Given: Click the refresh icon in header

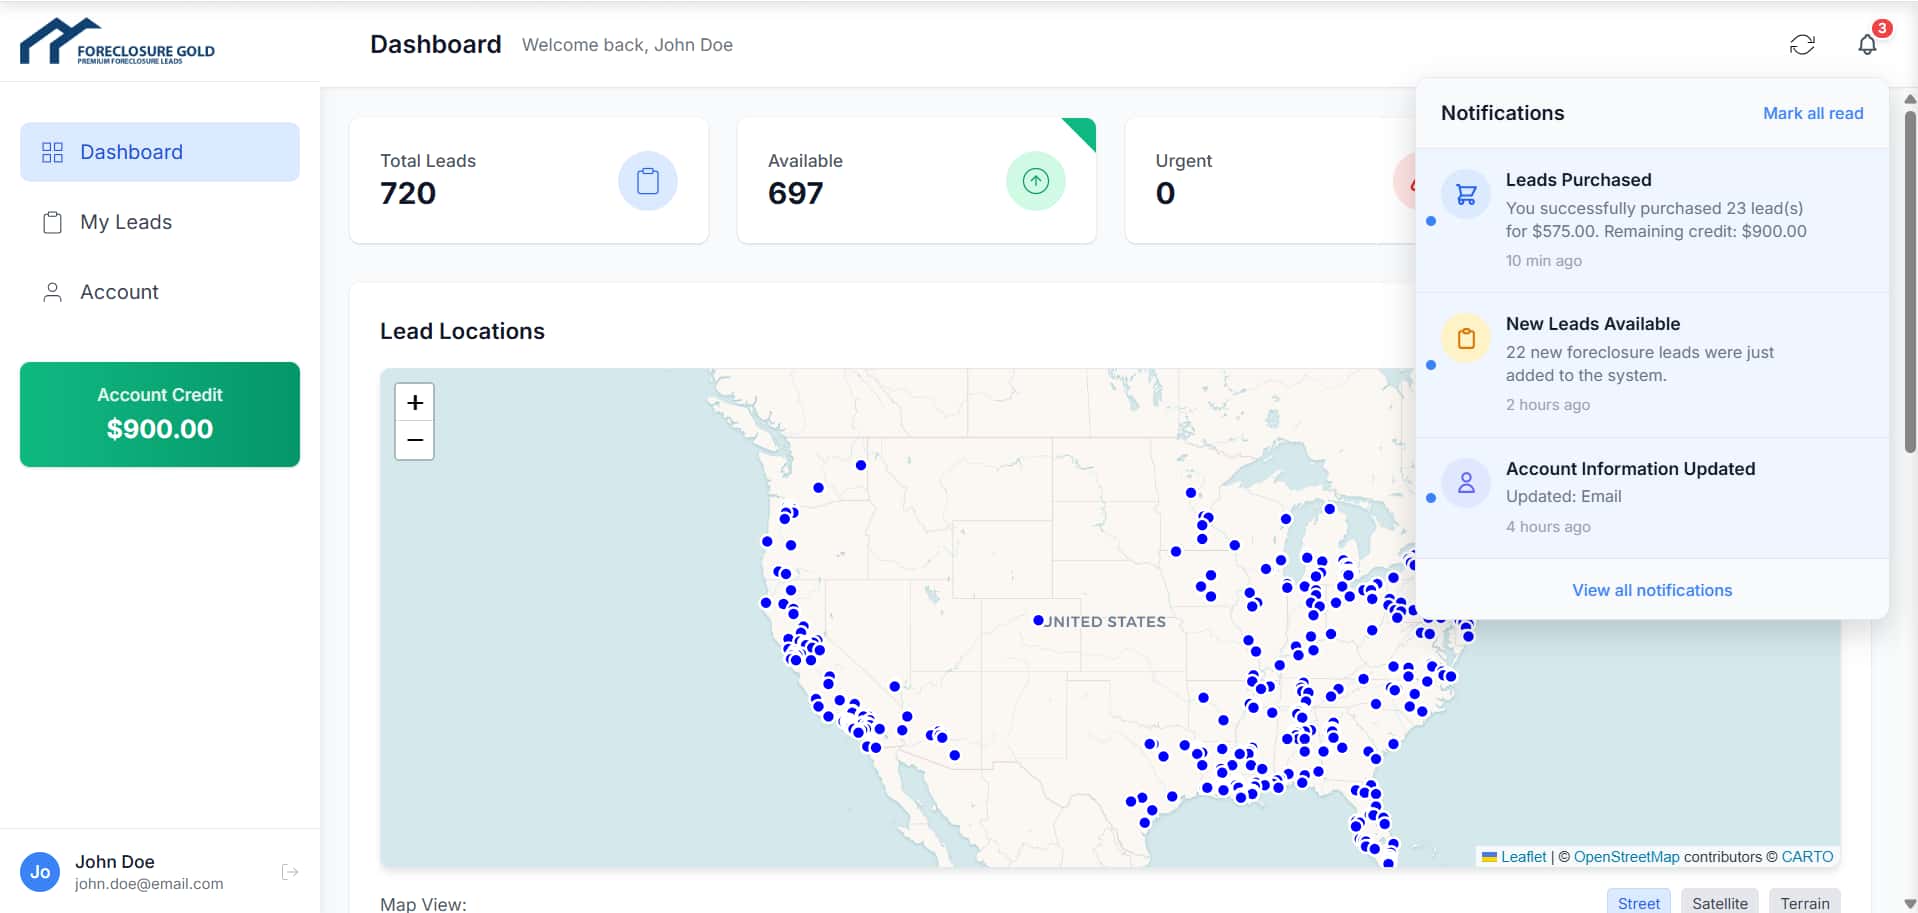Looking at the screenshot, I should 1802,45.
